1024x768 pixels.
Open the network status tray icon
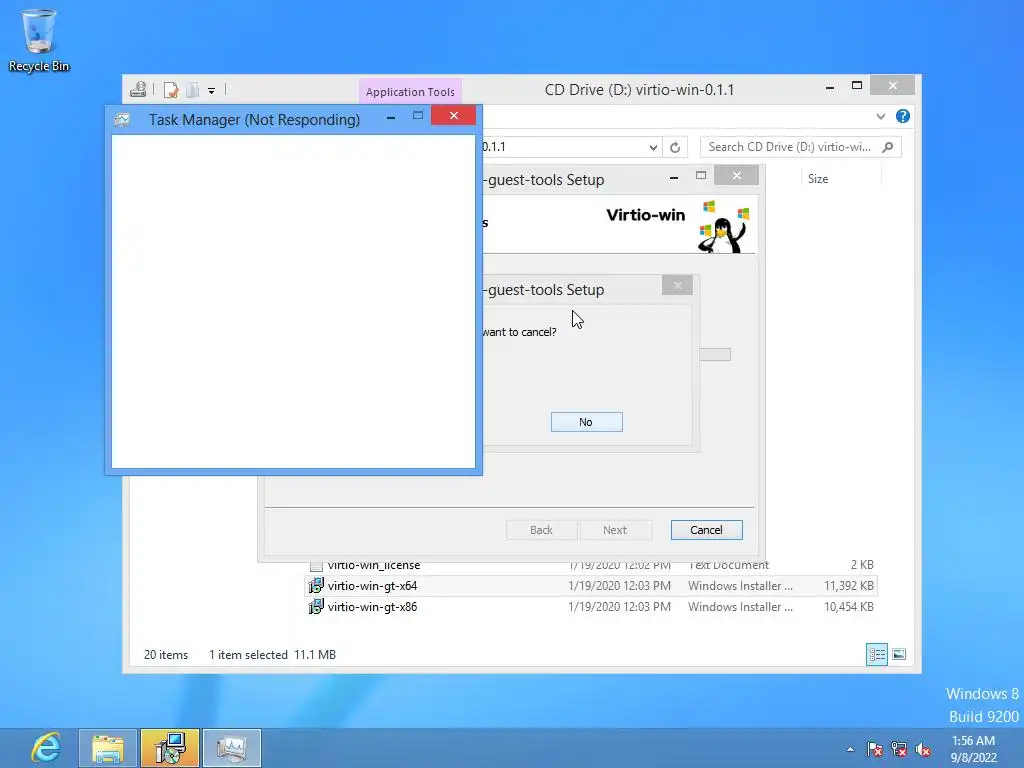pyautogui.click(x=899, y=749)
